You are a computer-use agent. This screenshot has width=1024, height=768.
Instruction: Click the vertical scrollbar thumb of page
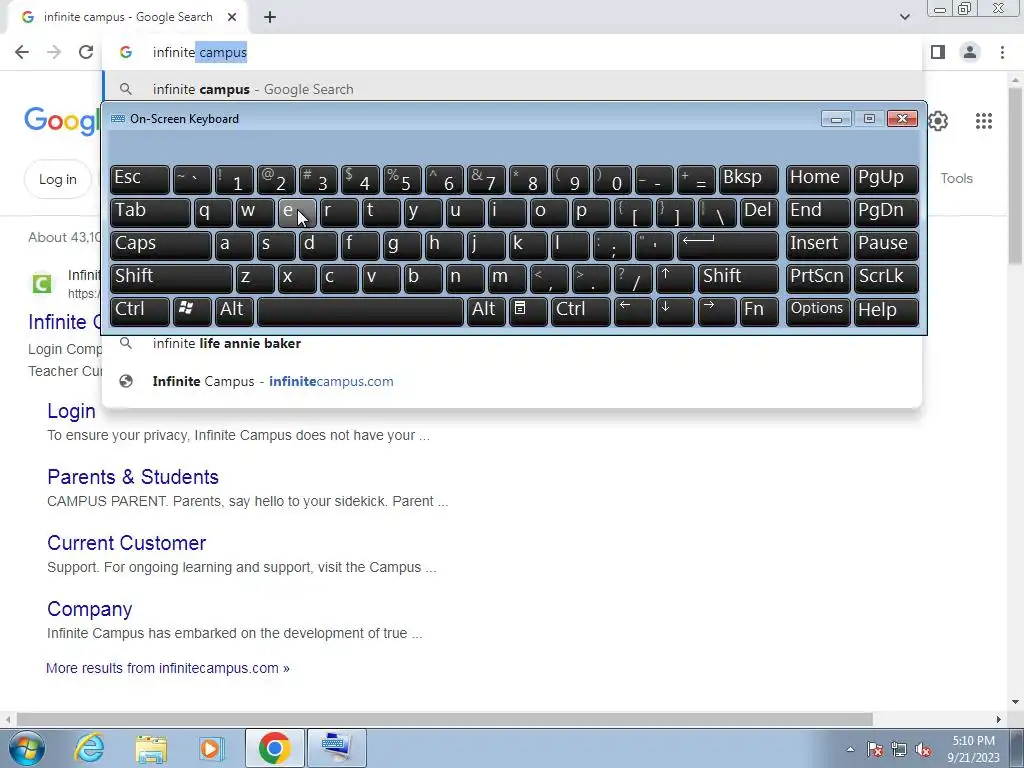(1015, 175)
